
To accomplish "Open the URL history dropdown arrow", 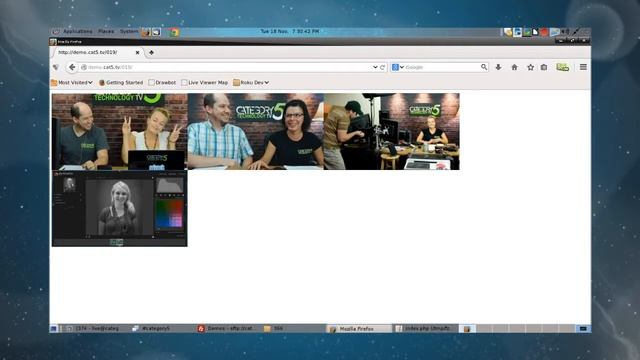I will click(375, 67).
